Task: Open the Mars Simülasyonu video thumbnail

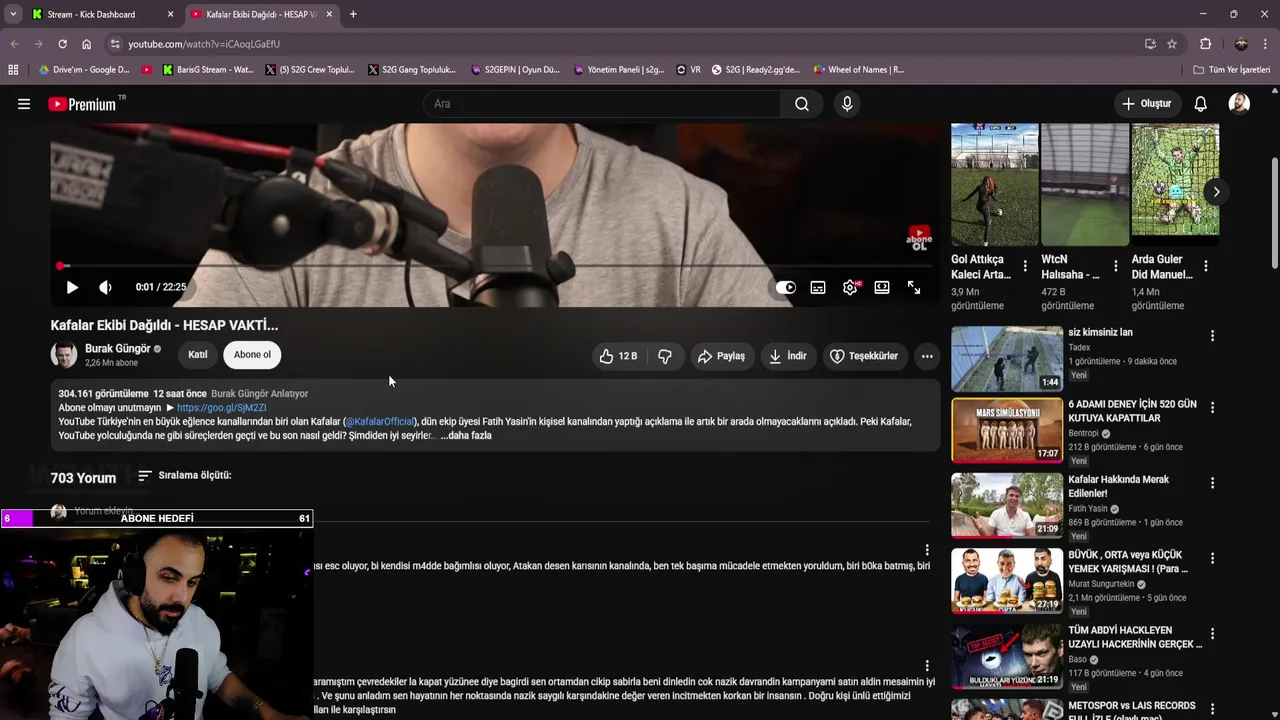Action: (x=1007, y=430)
